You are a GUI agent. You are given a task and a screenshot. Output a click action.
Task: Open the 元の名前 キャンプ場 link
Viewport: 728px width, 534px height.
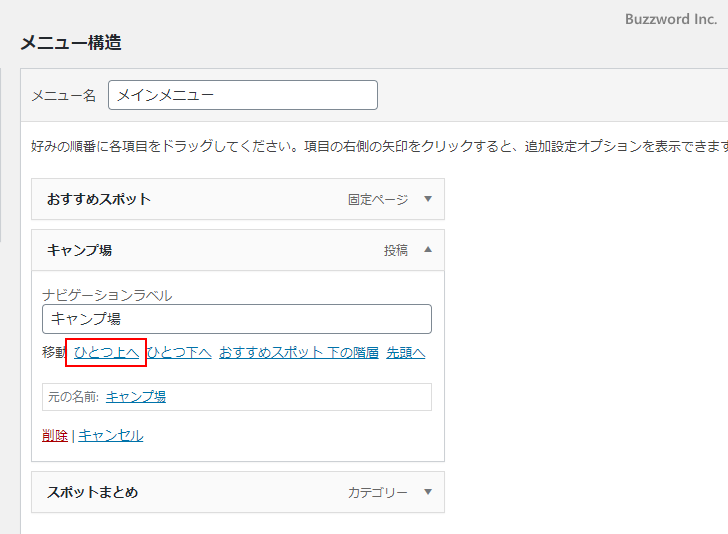pyautogui.click(x=135, y=396)
